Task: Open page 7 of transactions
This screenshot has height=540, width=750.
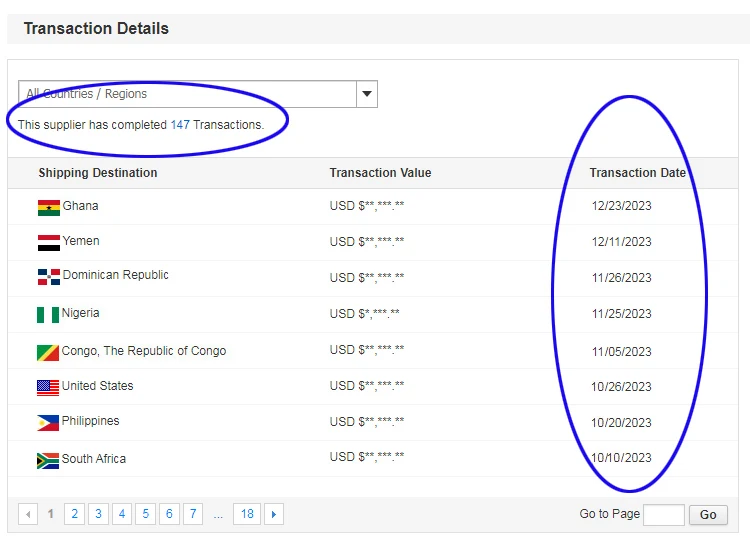Action: coord(193,514)
